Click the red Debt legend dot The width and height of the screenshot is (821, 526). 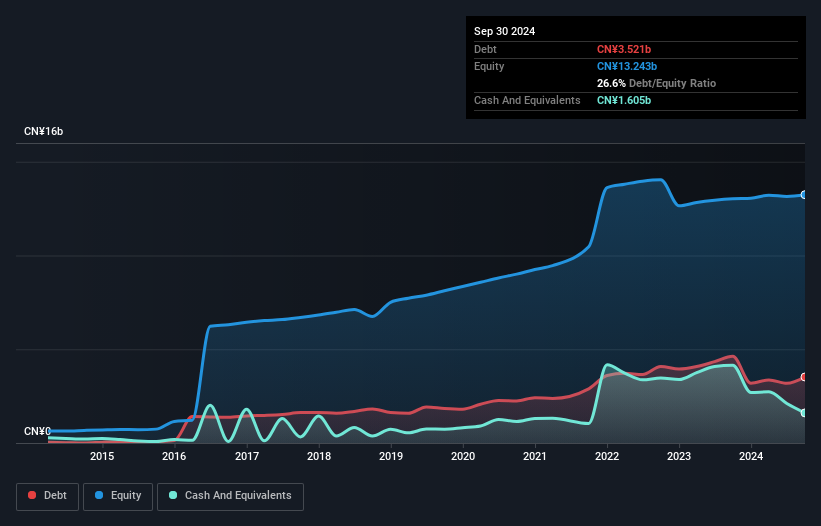click(32, 495)
